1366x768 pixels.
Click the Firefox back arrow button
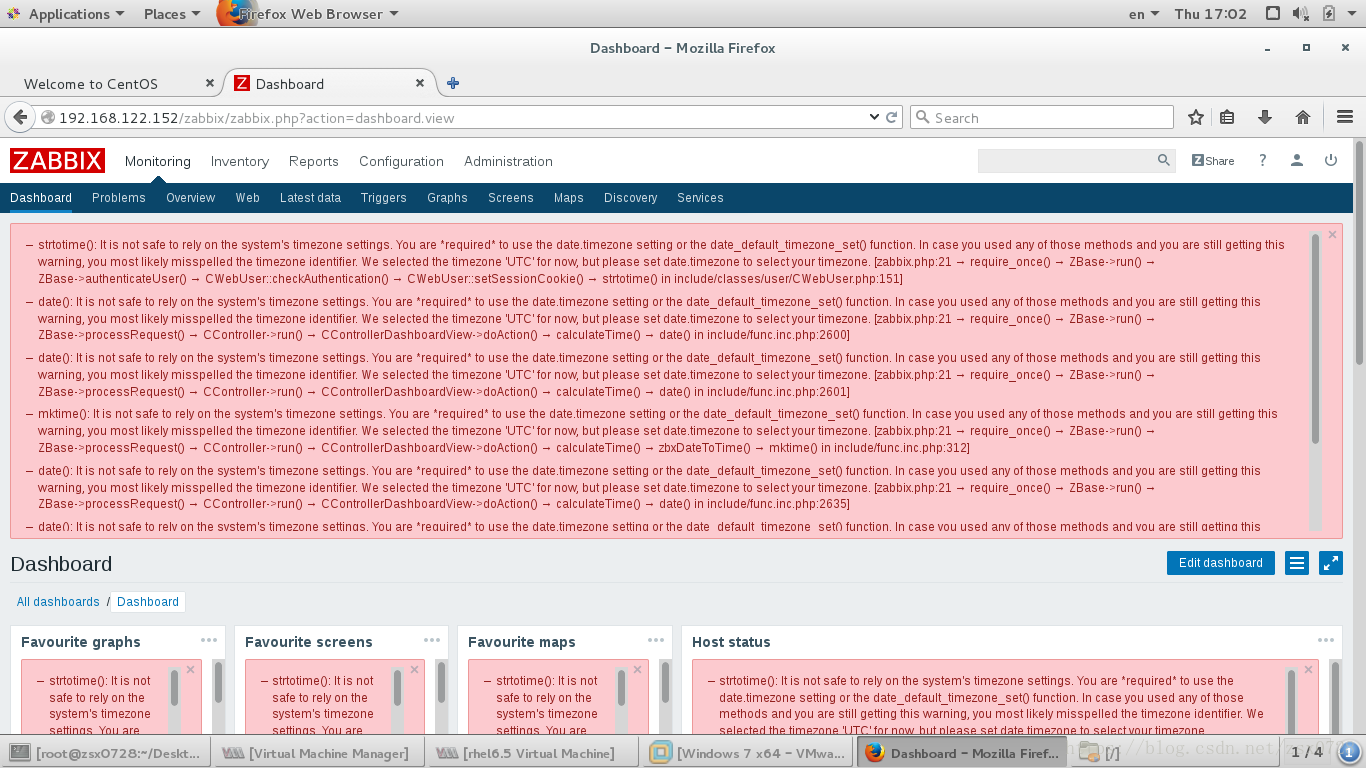coord(20,117)
